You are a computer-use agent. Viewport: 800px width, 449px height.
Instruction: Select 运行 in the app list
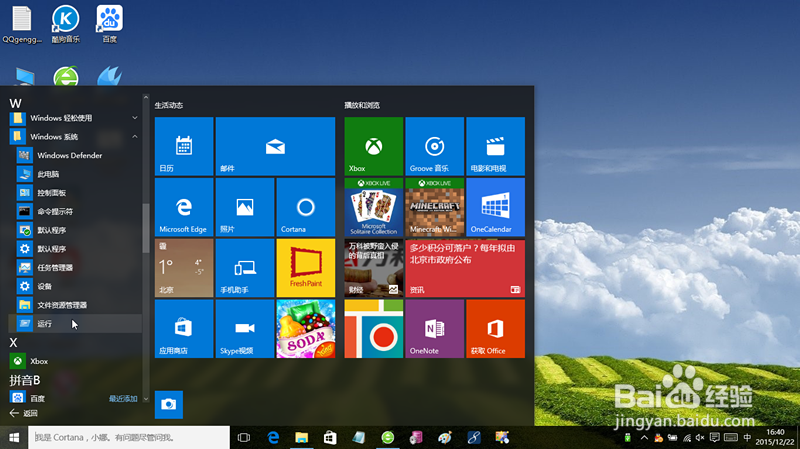74,323
